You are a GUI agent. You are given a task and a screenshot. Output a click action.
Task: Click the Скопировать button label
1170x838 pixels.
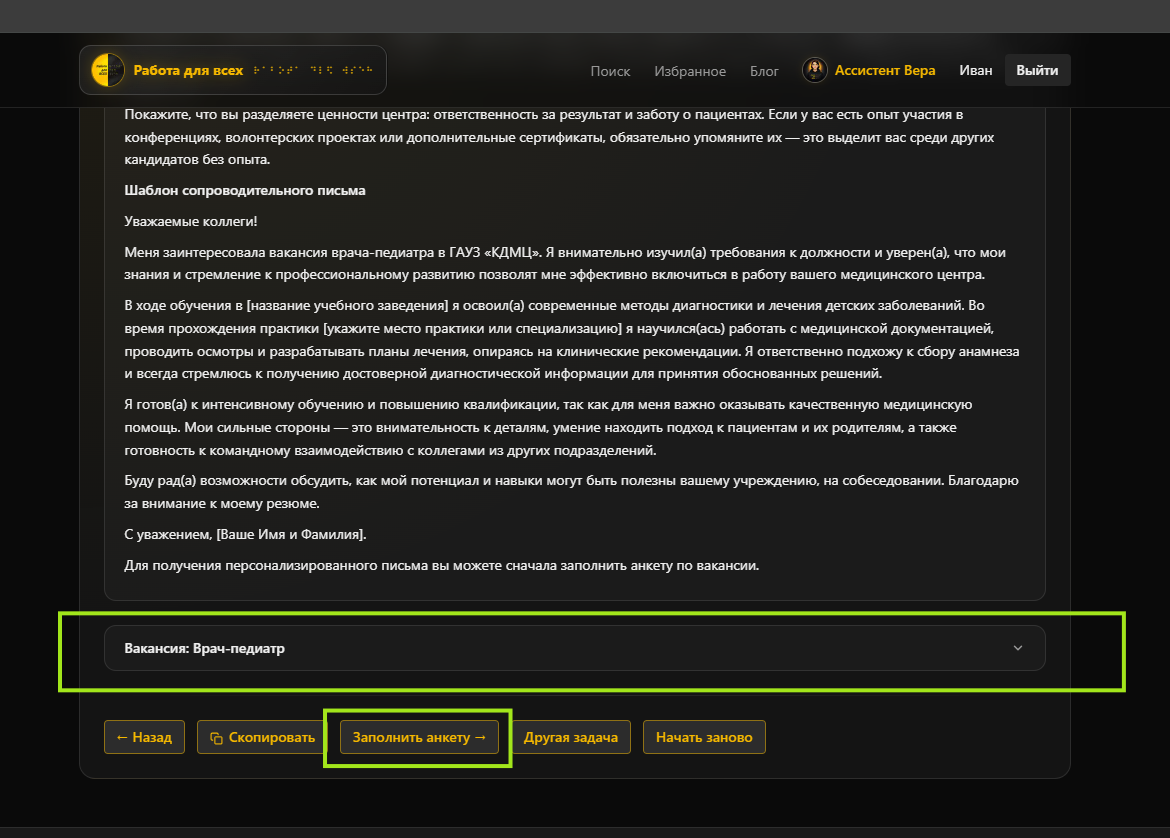click(x=272, y=737)
